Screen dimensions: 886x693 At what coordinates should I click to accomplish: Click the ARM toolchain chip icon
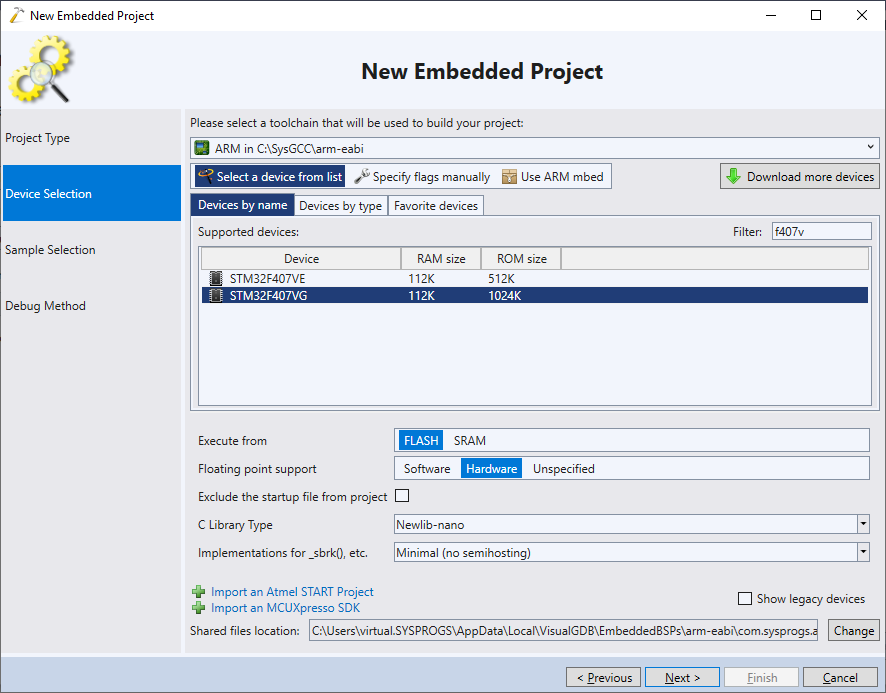(x=202, y=148)
